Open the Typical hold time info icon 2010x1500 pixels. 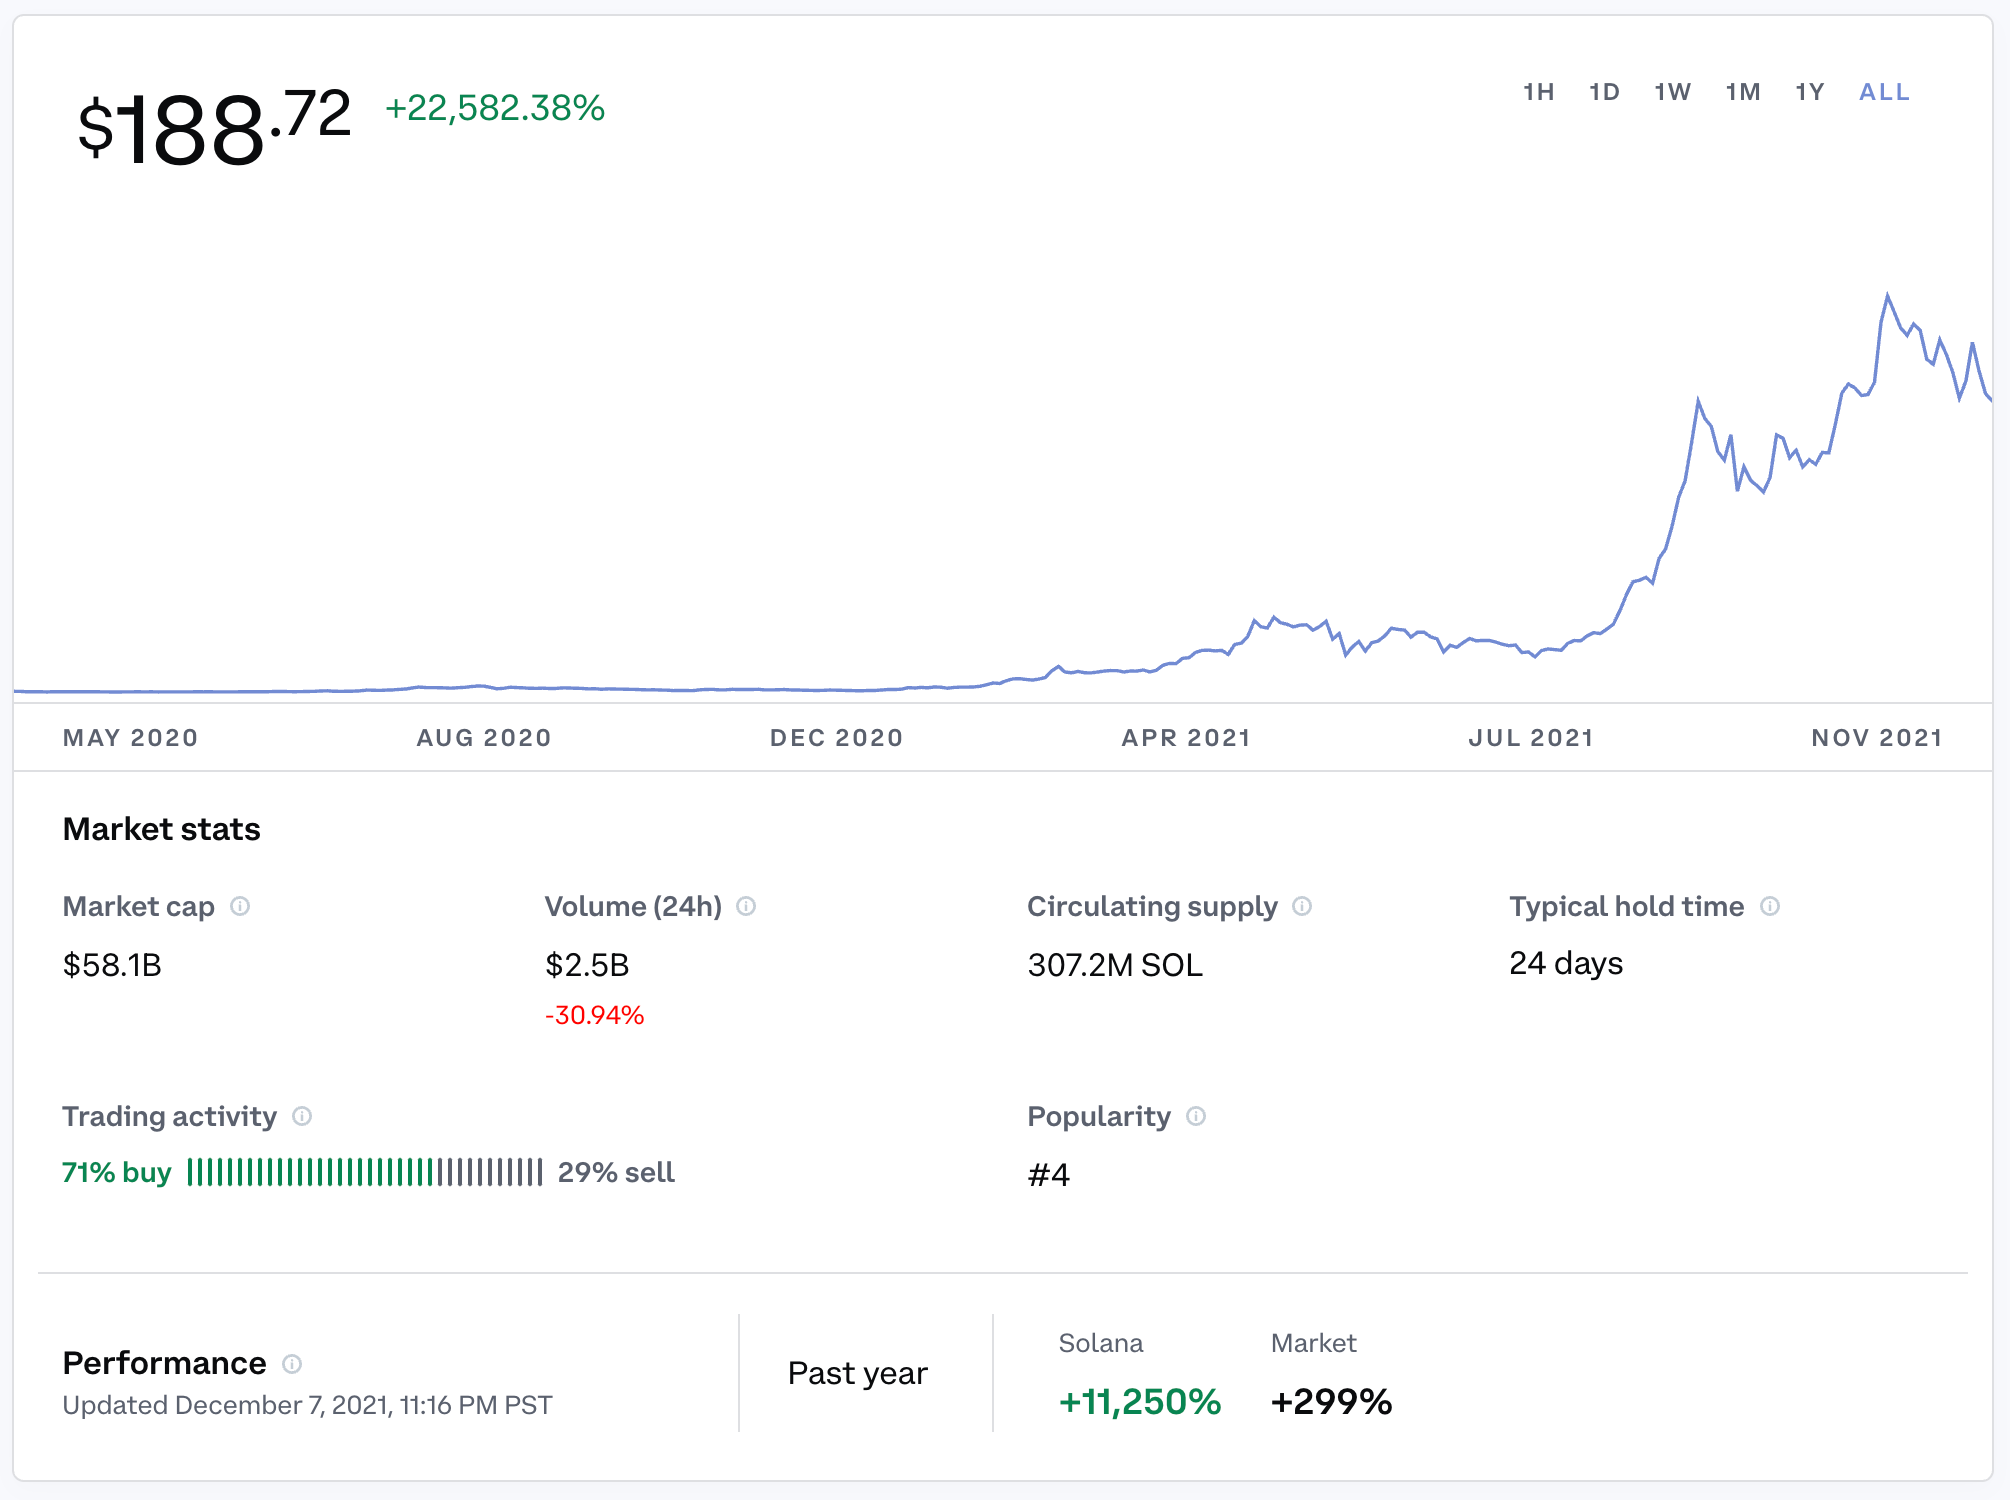coord(1770,906)
